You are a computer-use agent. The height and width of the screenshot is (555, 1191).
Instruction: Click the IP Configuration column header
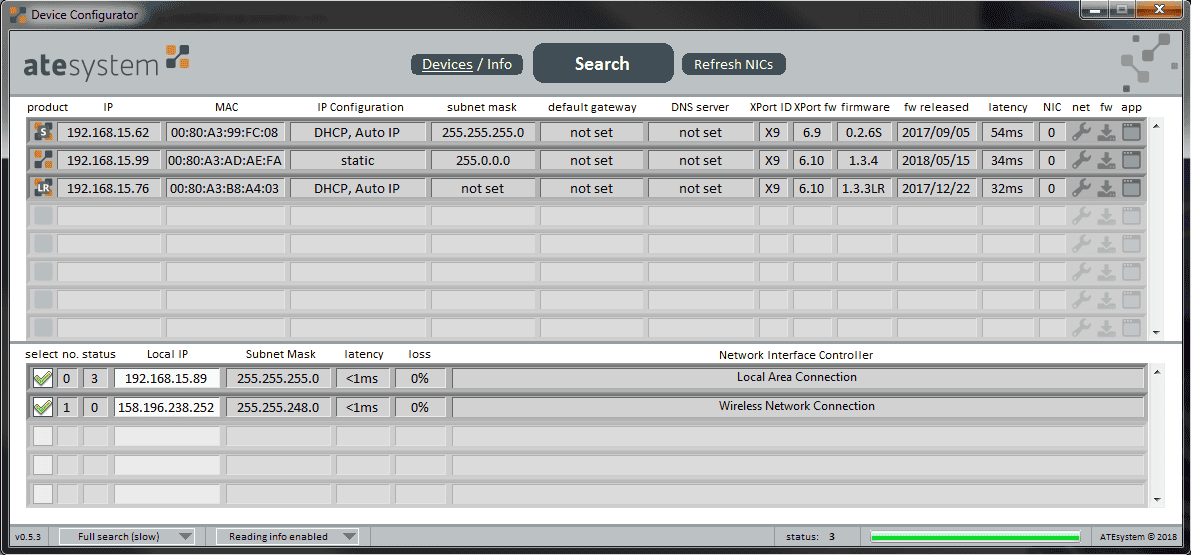click(360, 107)
